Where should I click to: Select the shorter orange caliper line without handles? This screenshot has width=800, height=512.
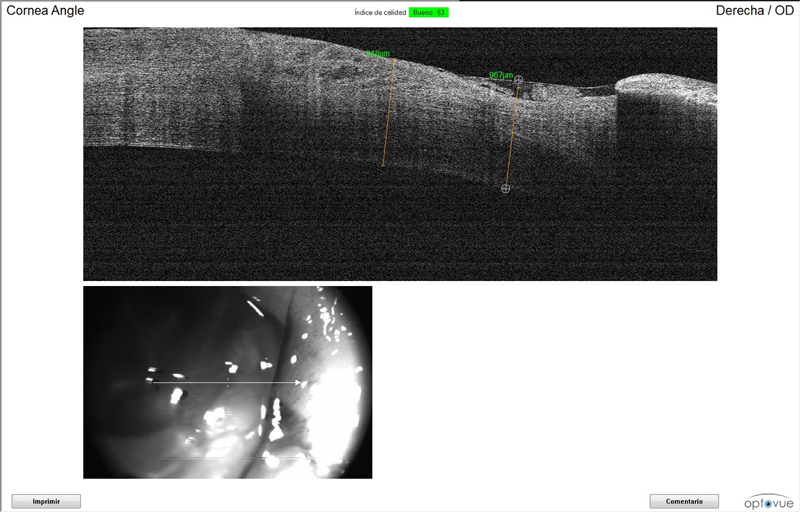click(389, 112)
